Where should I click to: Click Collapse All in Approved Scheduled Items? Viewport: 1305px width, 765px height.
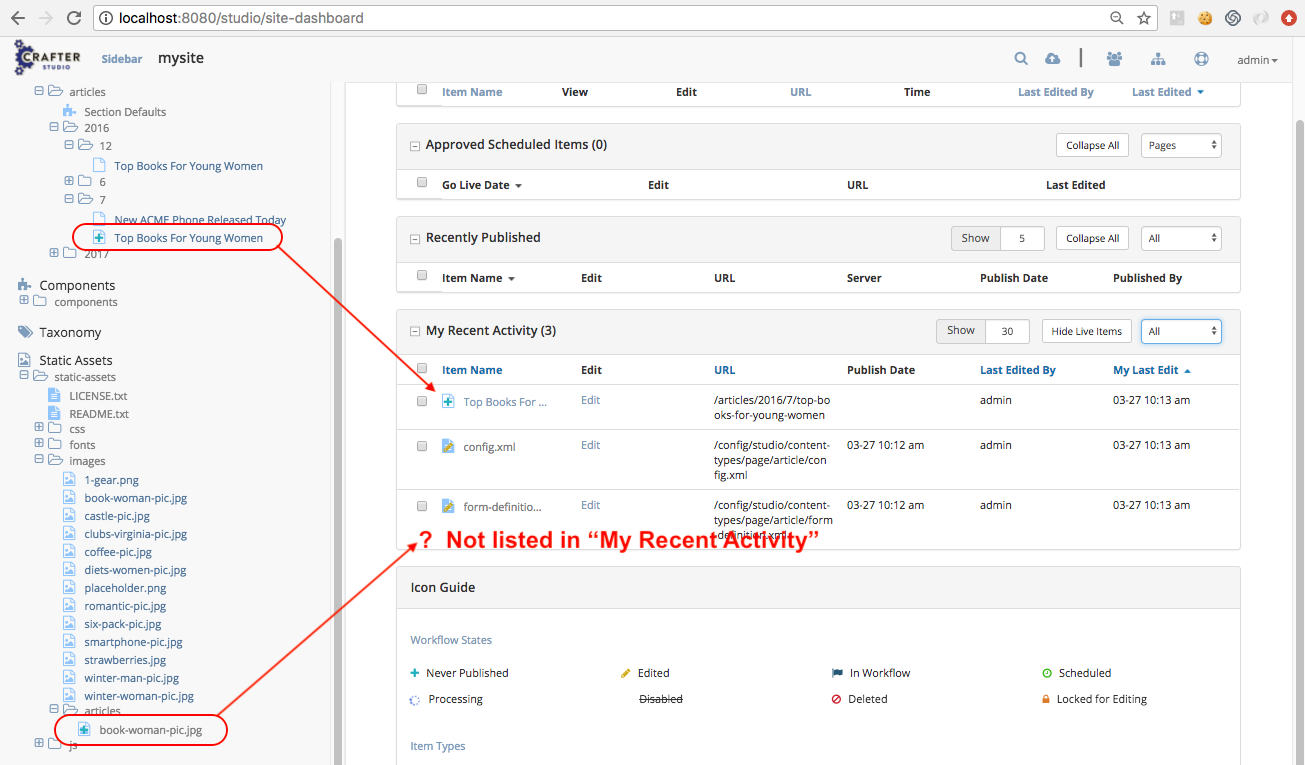click(1092, 145)
